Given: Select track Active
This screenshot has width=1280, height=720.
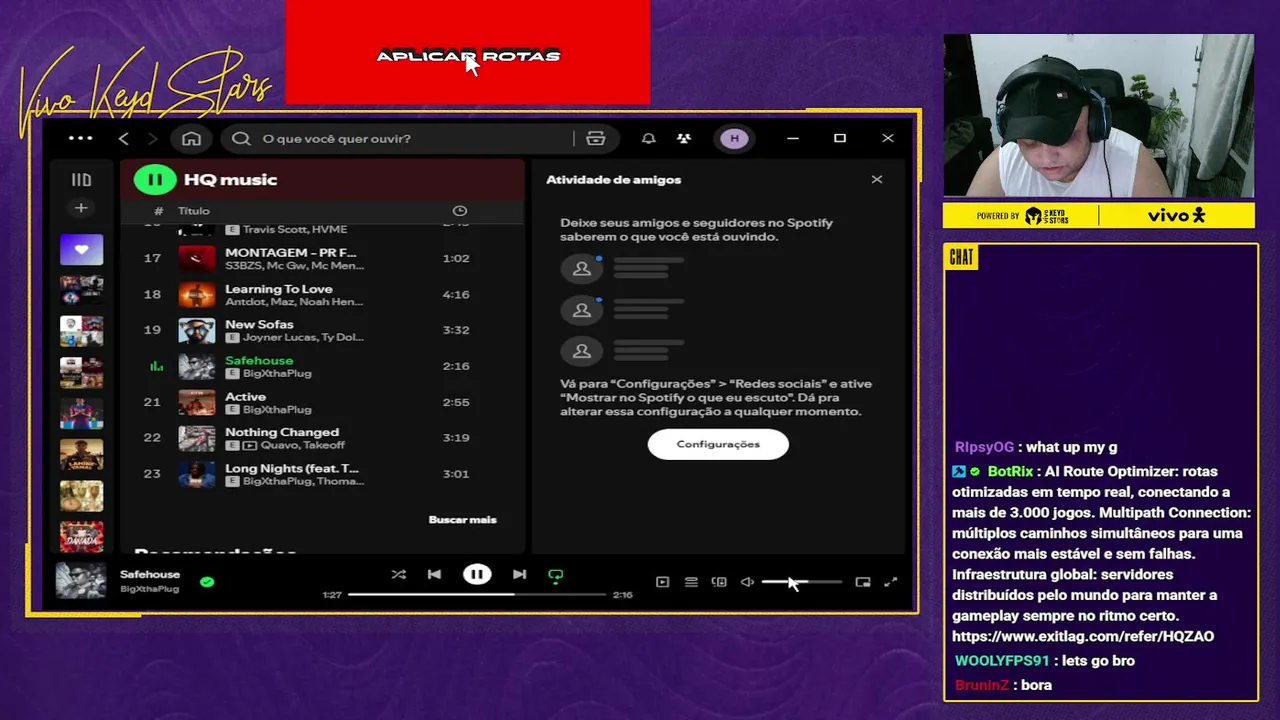Looking at the screenshot, I should pyautogui.click(x=245, y=396).
